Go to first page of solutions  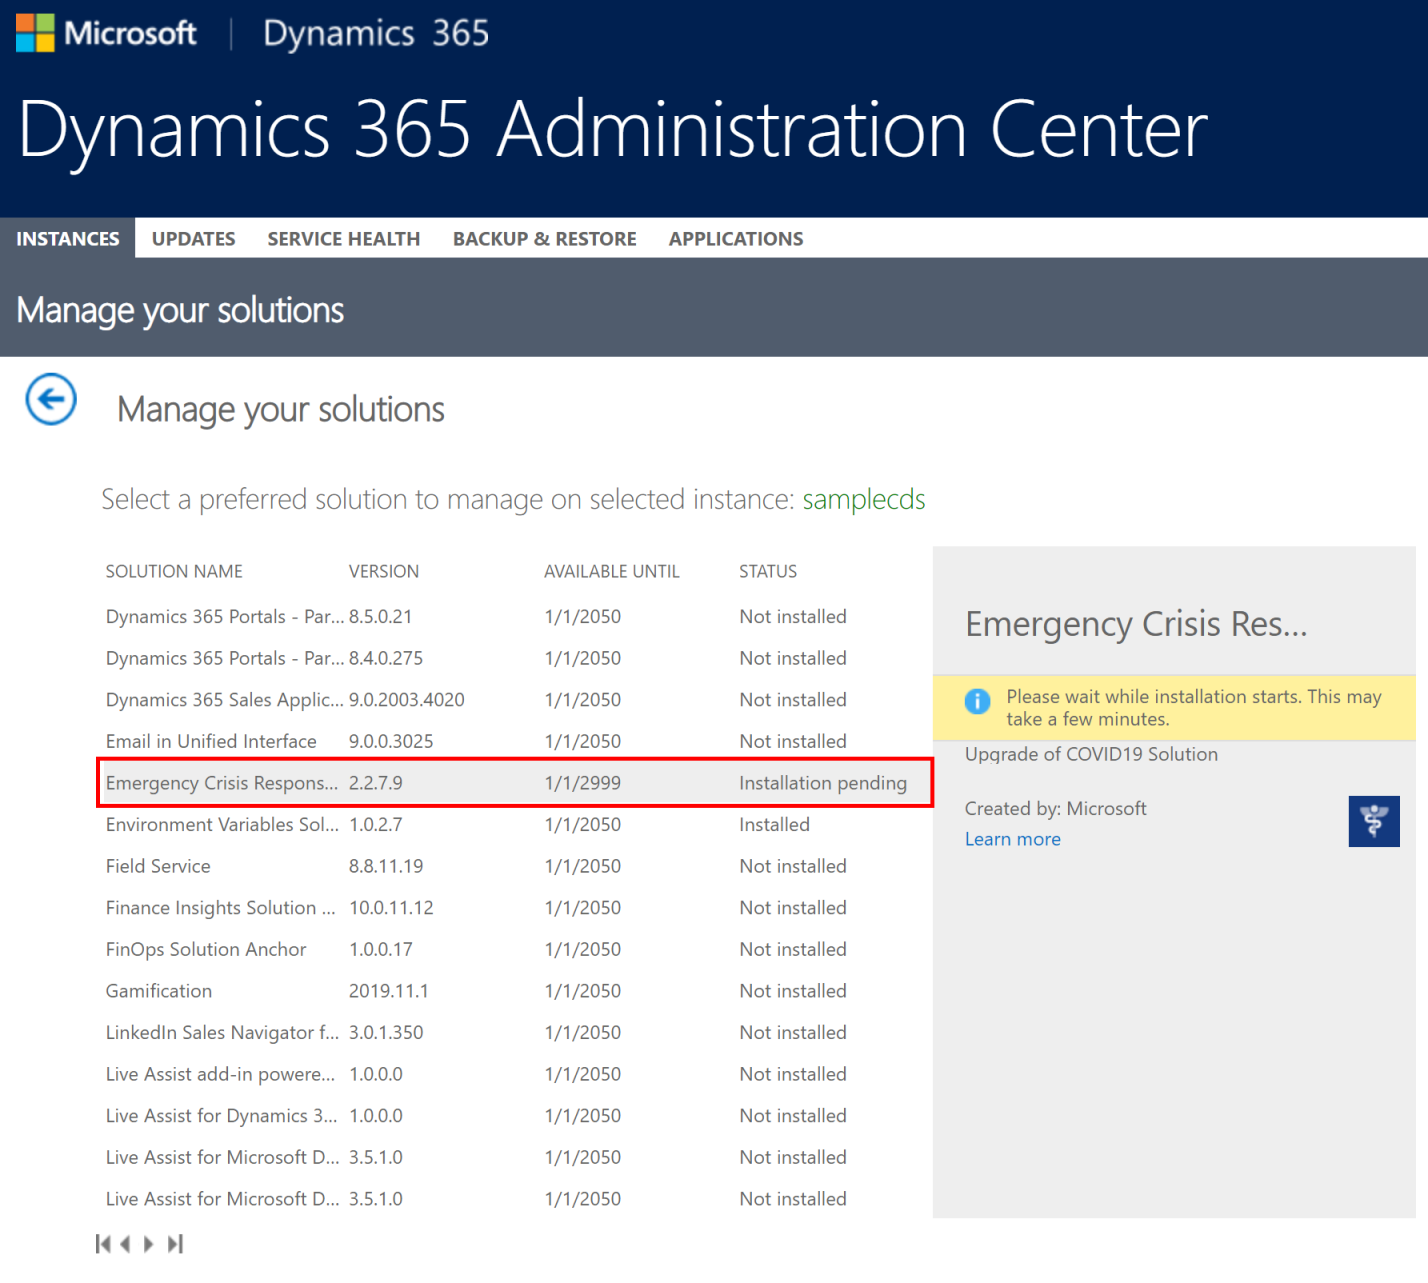pos(102,1244)
